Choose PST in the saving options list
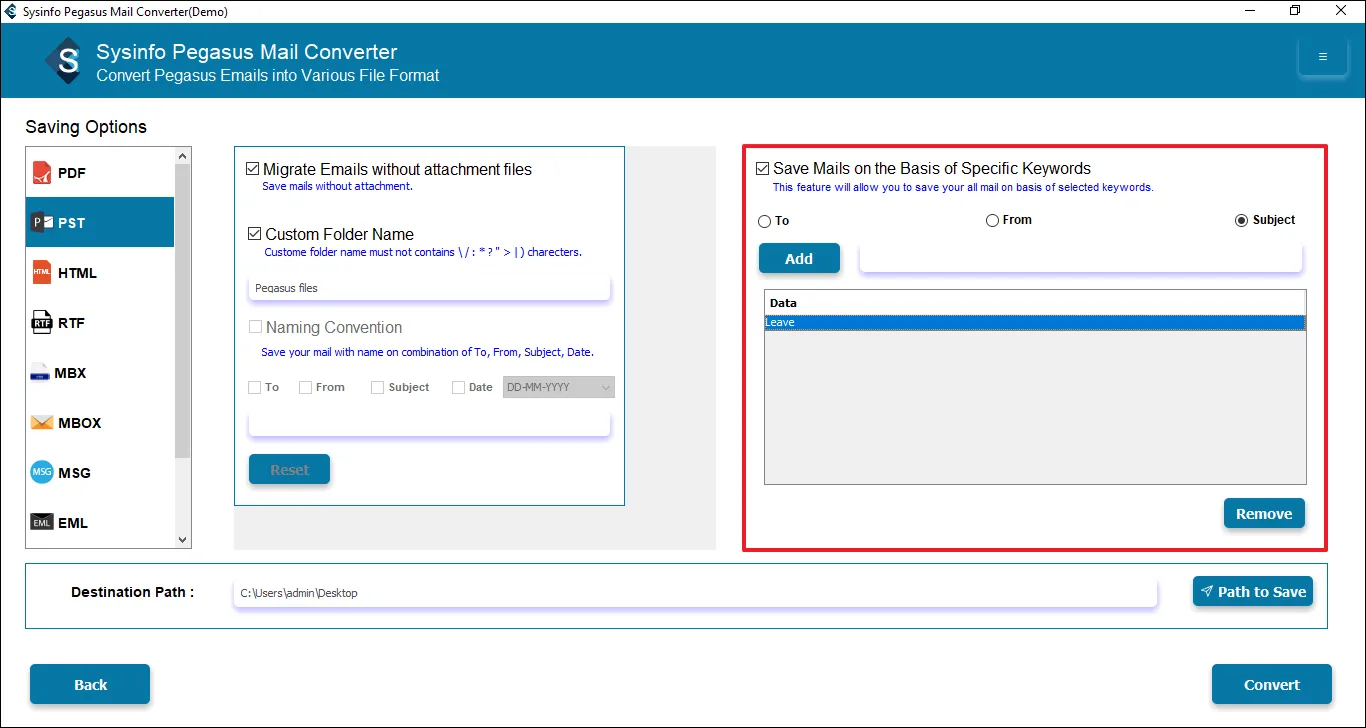The height and width of the screenshot is (728, 1366). [x=100, y=223]
